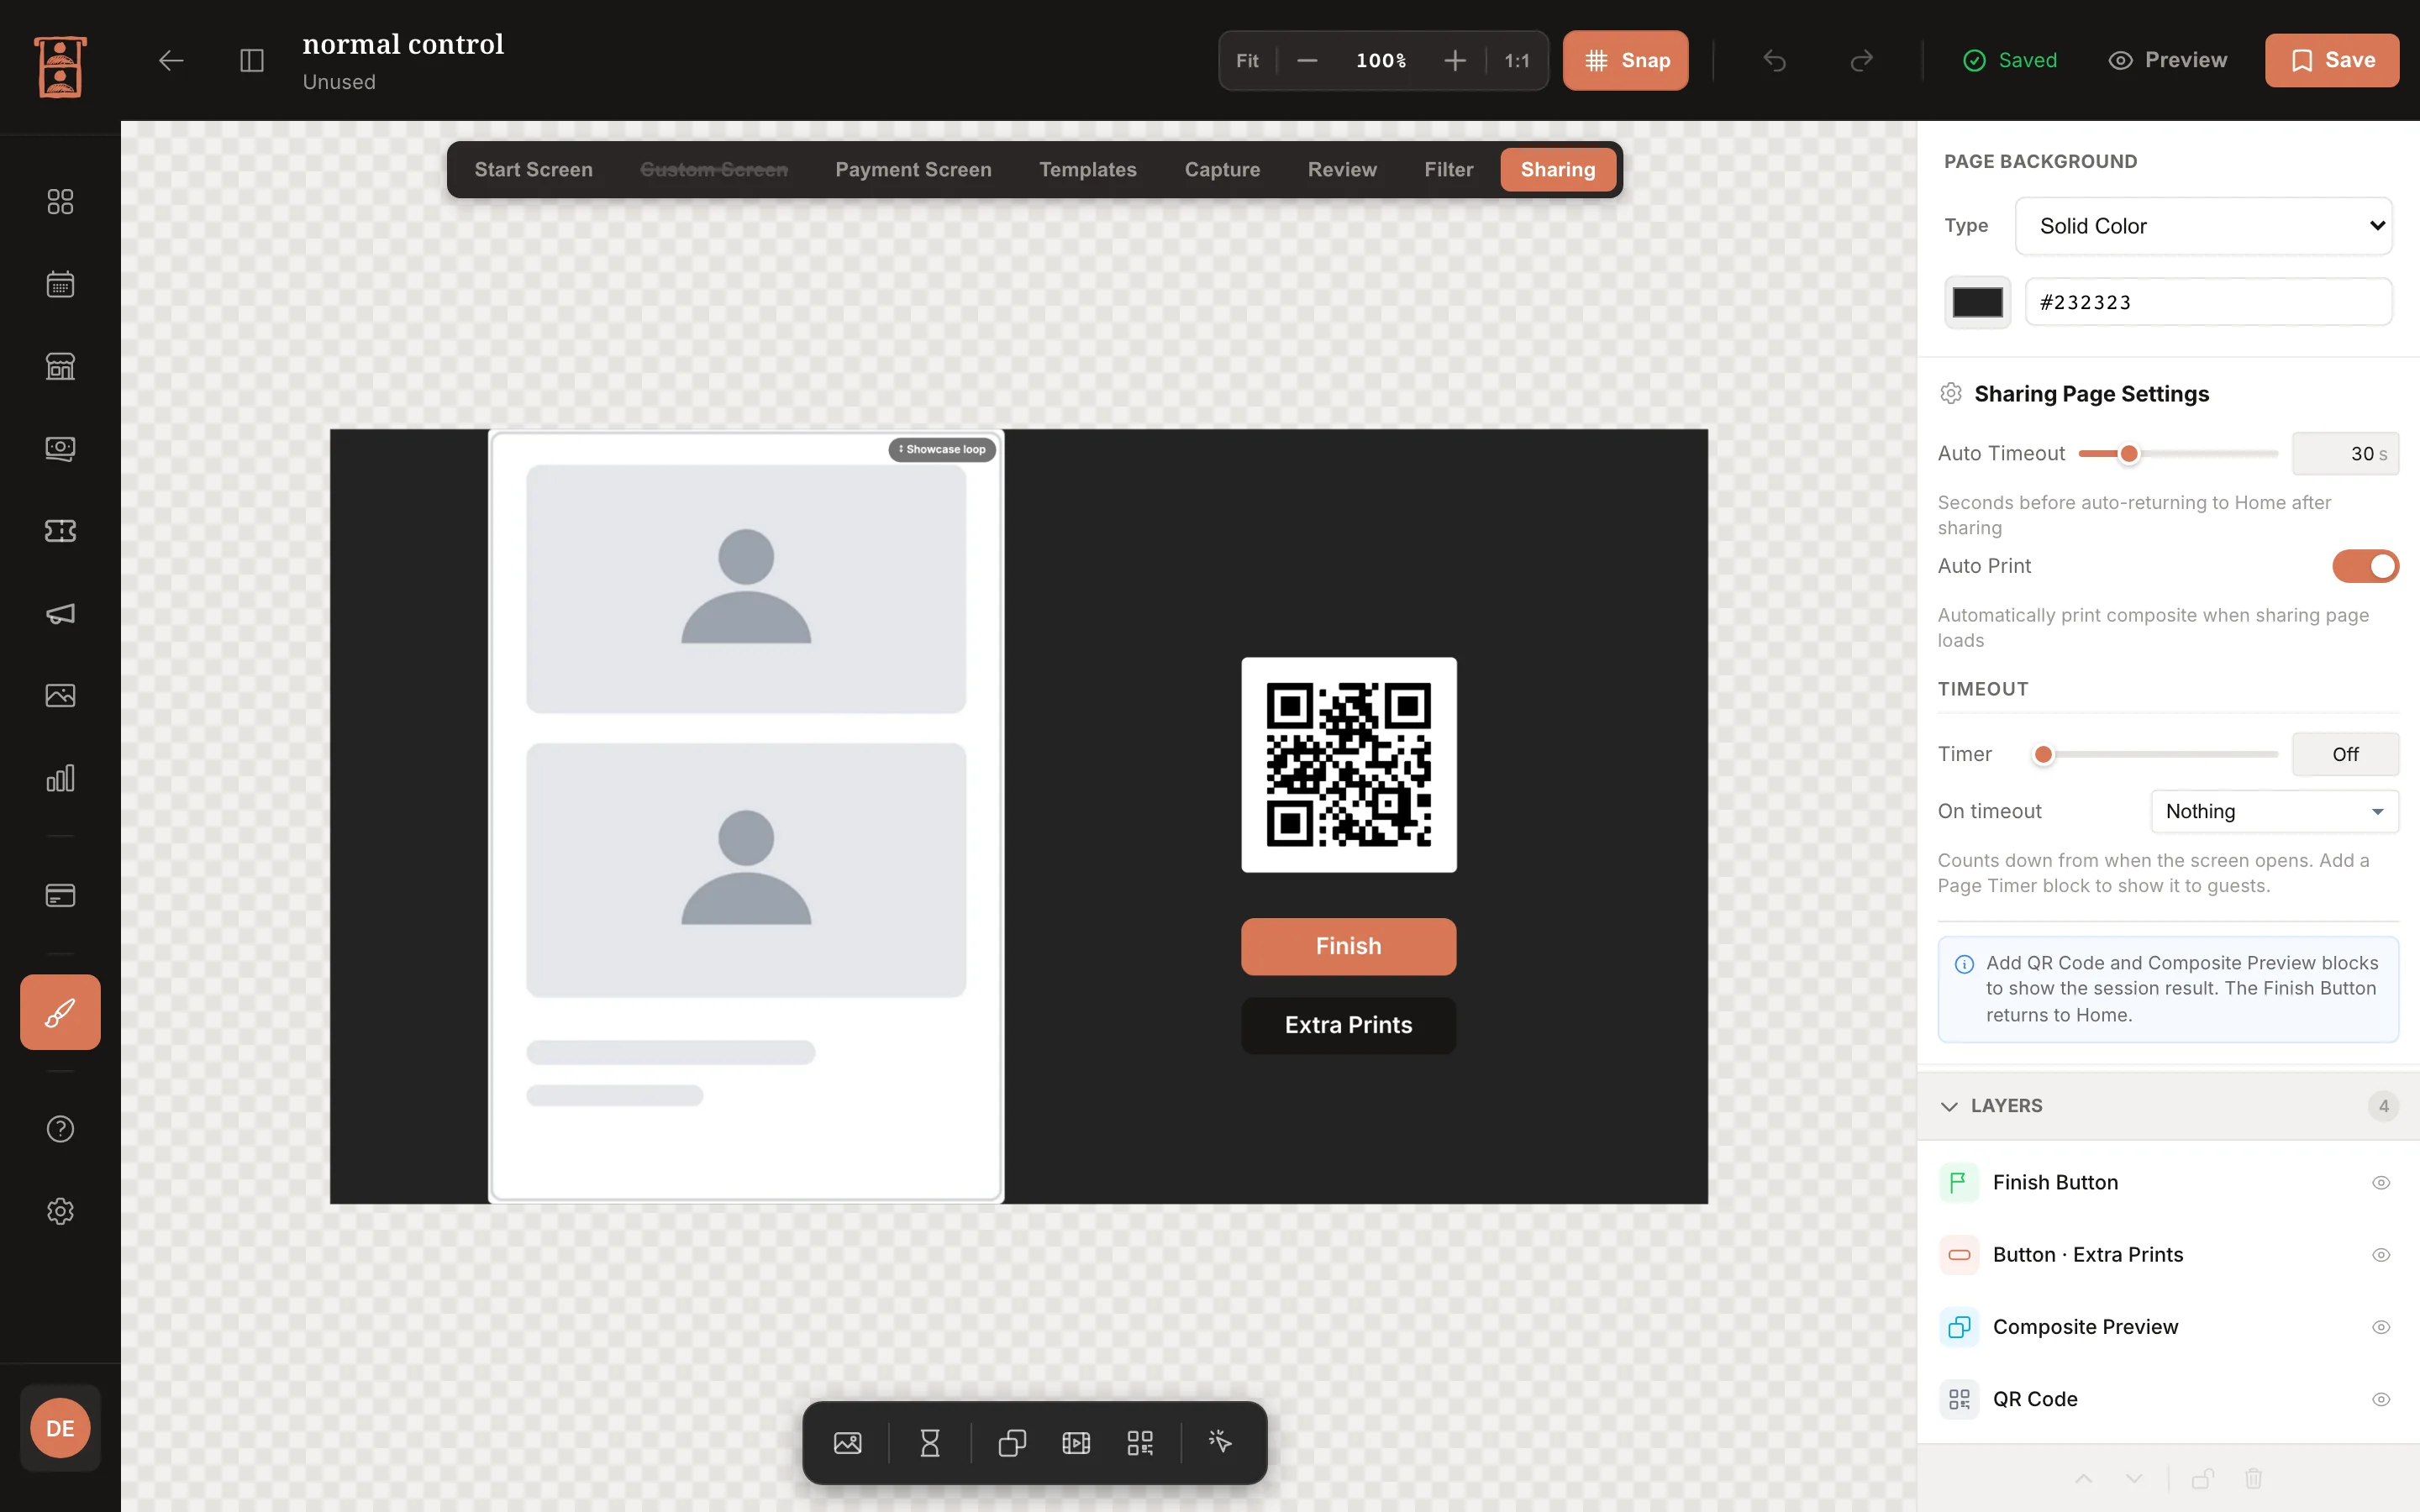Disable the Auto Print toggle
Screen dimensions: 2420x1512
point(2365,566)
